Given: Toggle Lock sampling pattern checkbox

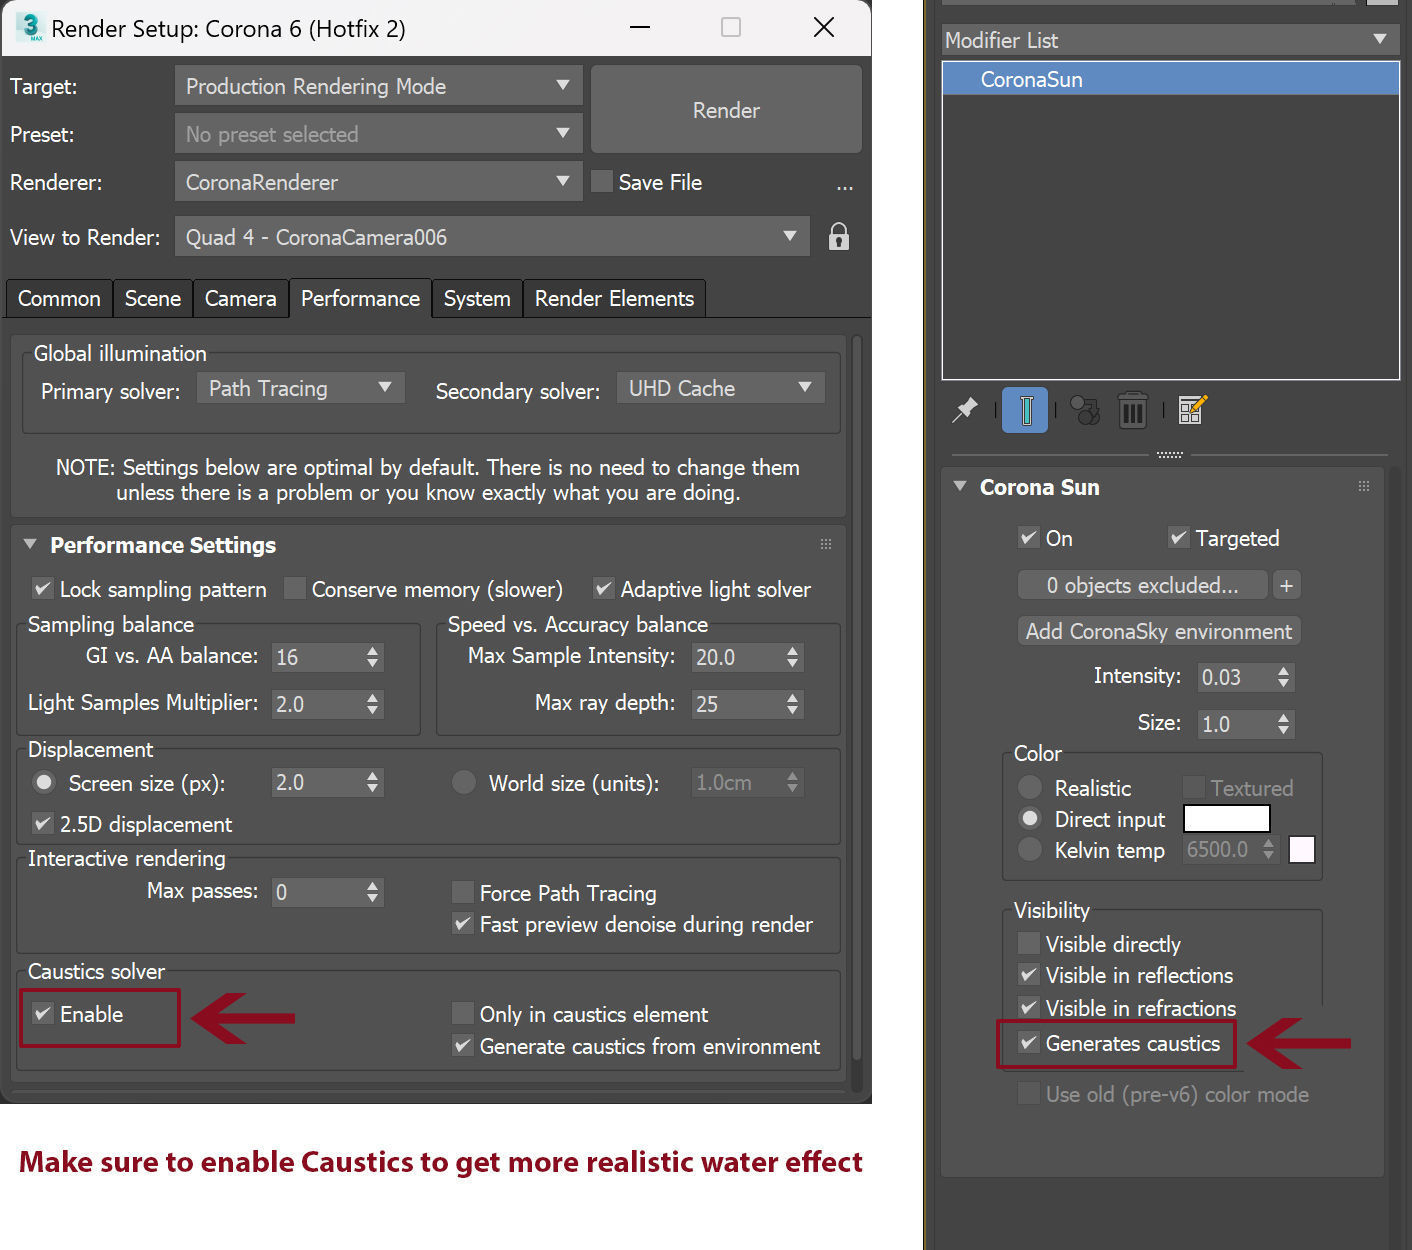Looking at the screenshot, I should 43,588.
